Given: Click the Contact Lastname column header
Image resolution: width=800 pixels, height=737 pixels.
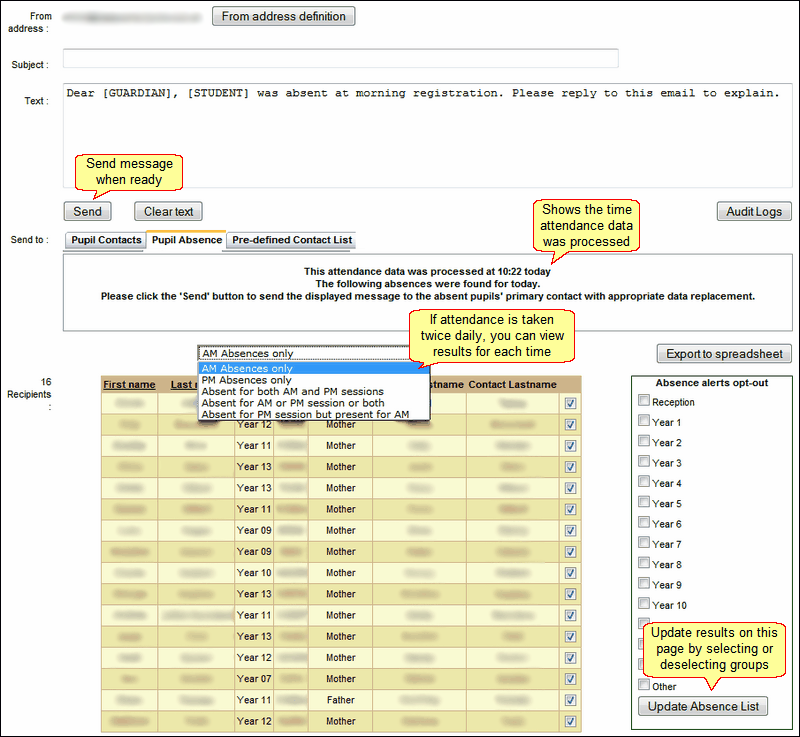Looking at the screenshot, I should pyautogui.click(x=512, y=385).
